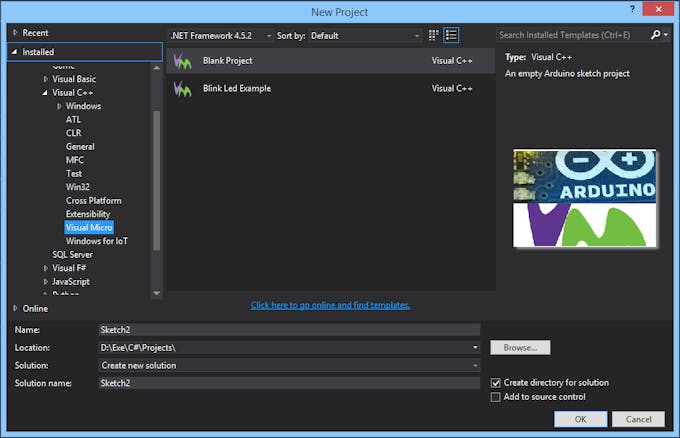
Task: Switch to small icons list view
Action: click(x=452, y=35)
